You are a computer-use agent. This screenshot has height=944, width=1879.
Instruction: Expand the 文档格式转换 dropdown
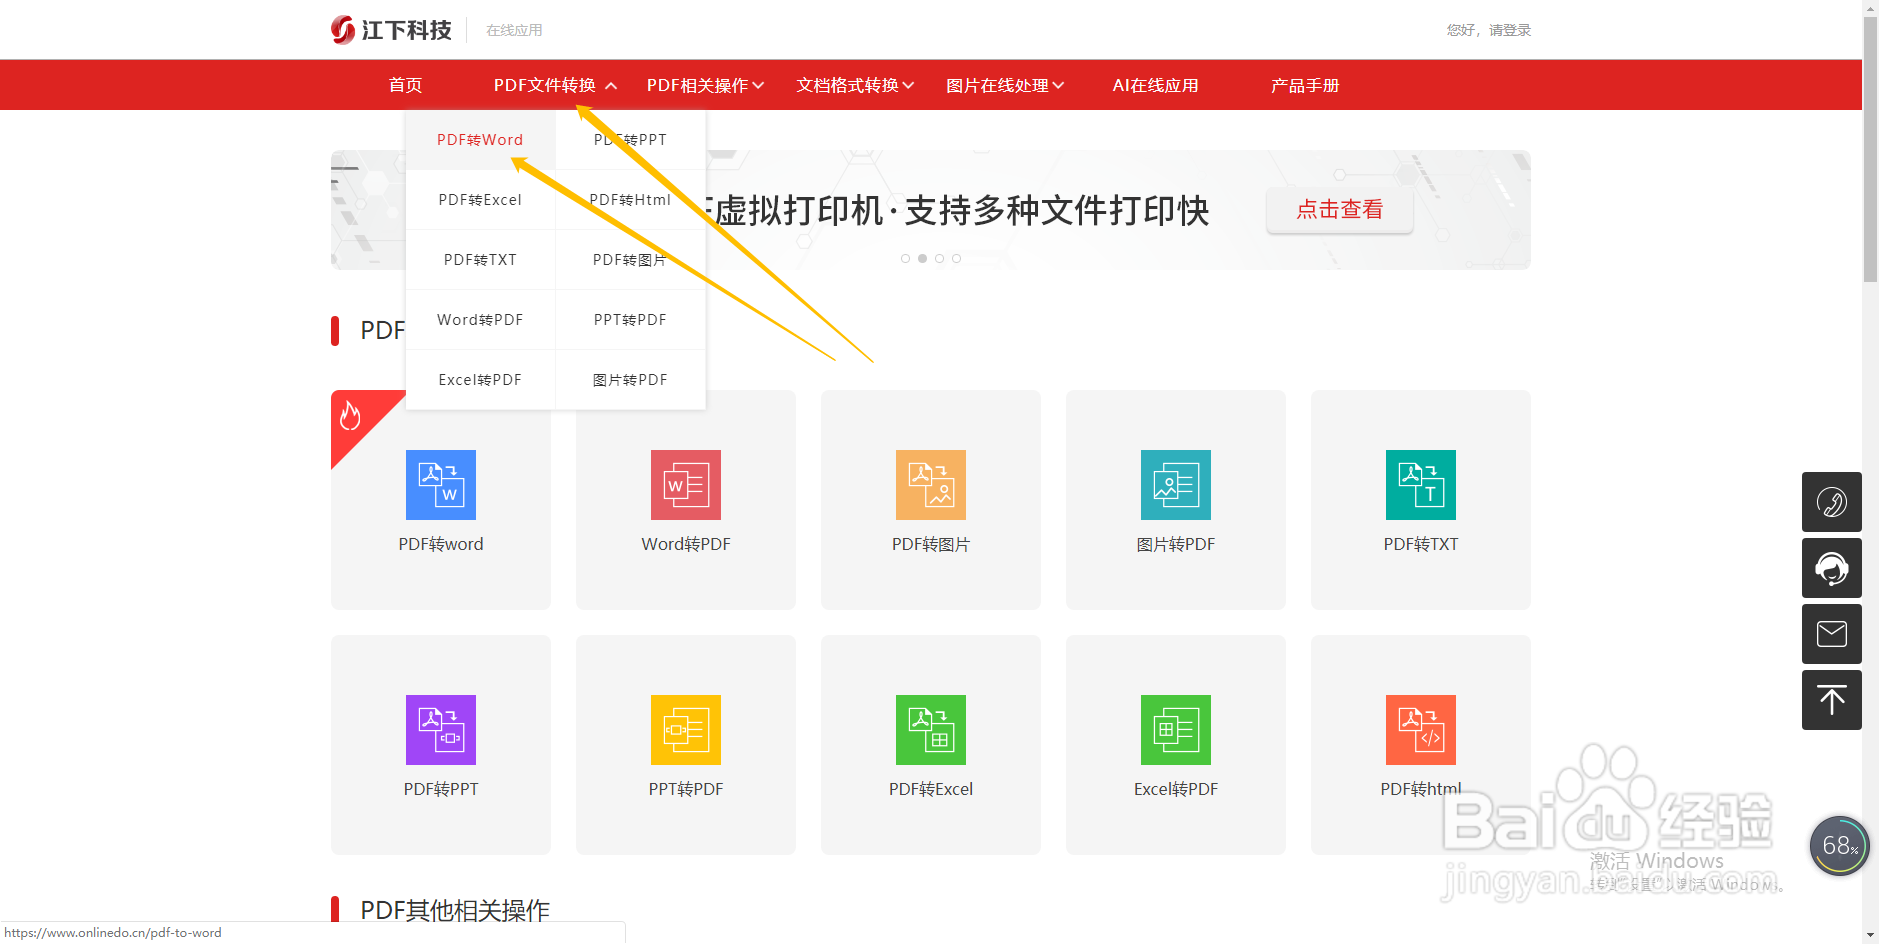pyautogui.click(x=853, y=85)
